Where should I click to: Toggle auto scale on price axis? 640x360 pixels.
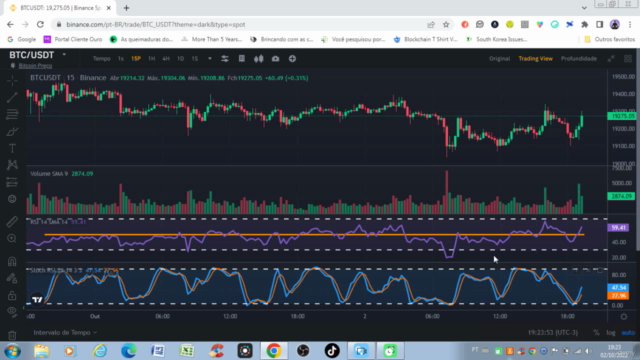(628, 333)
